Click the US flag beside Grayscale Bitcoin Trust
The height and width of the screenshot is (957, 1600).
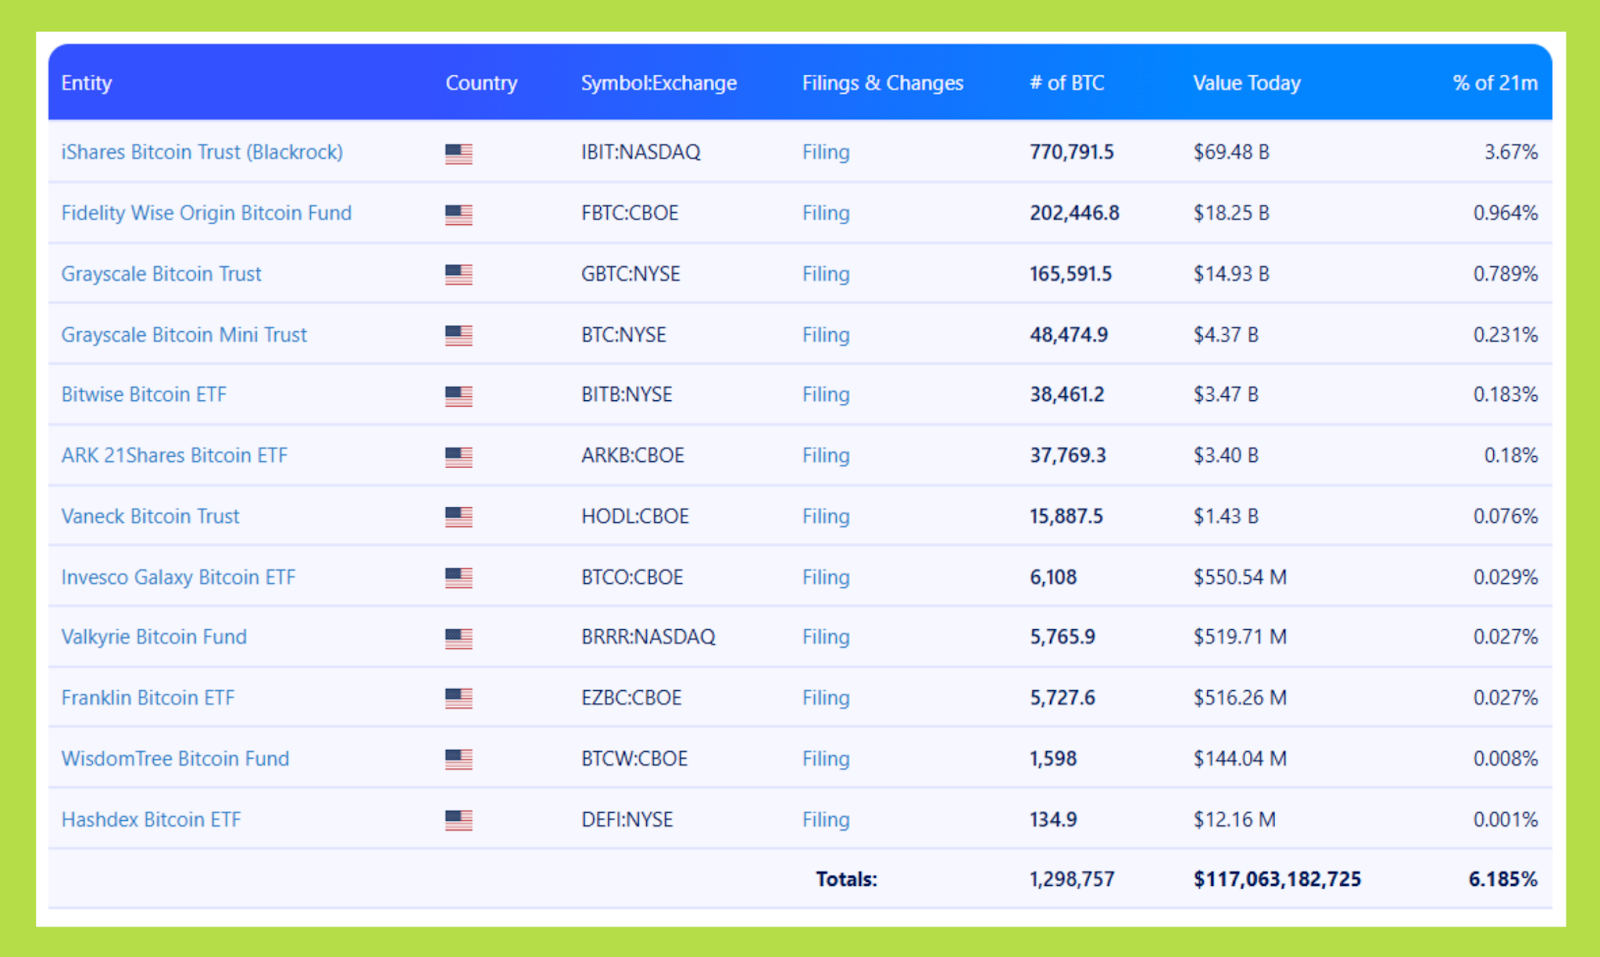[458, 275]
